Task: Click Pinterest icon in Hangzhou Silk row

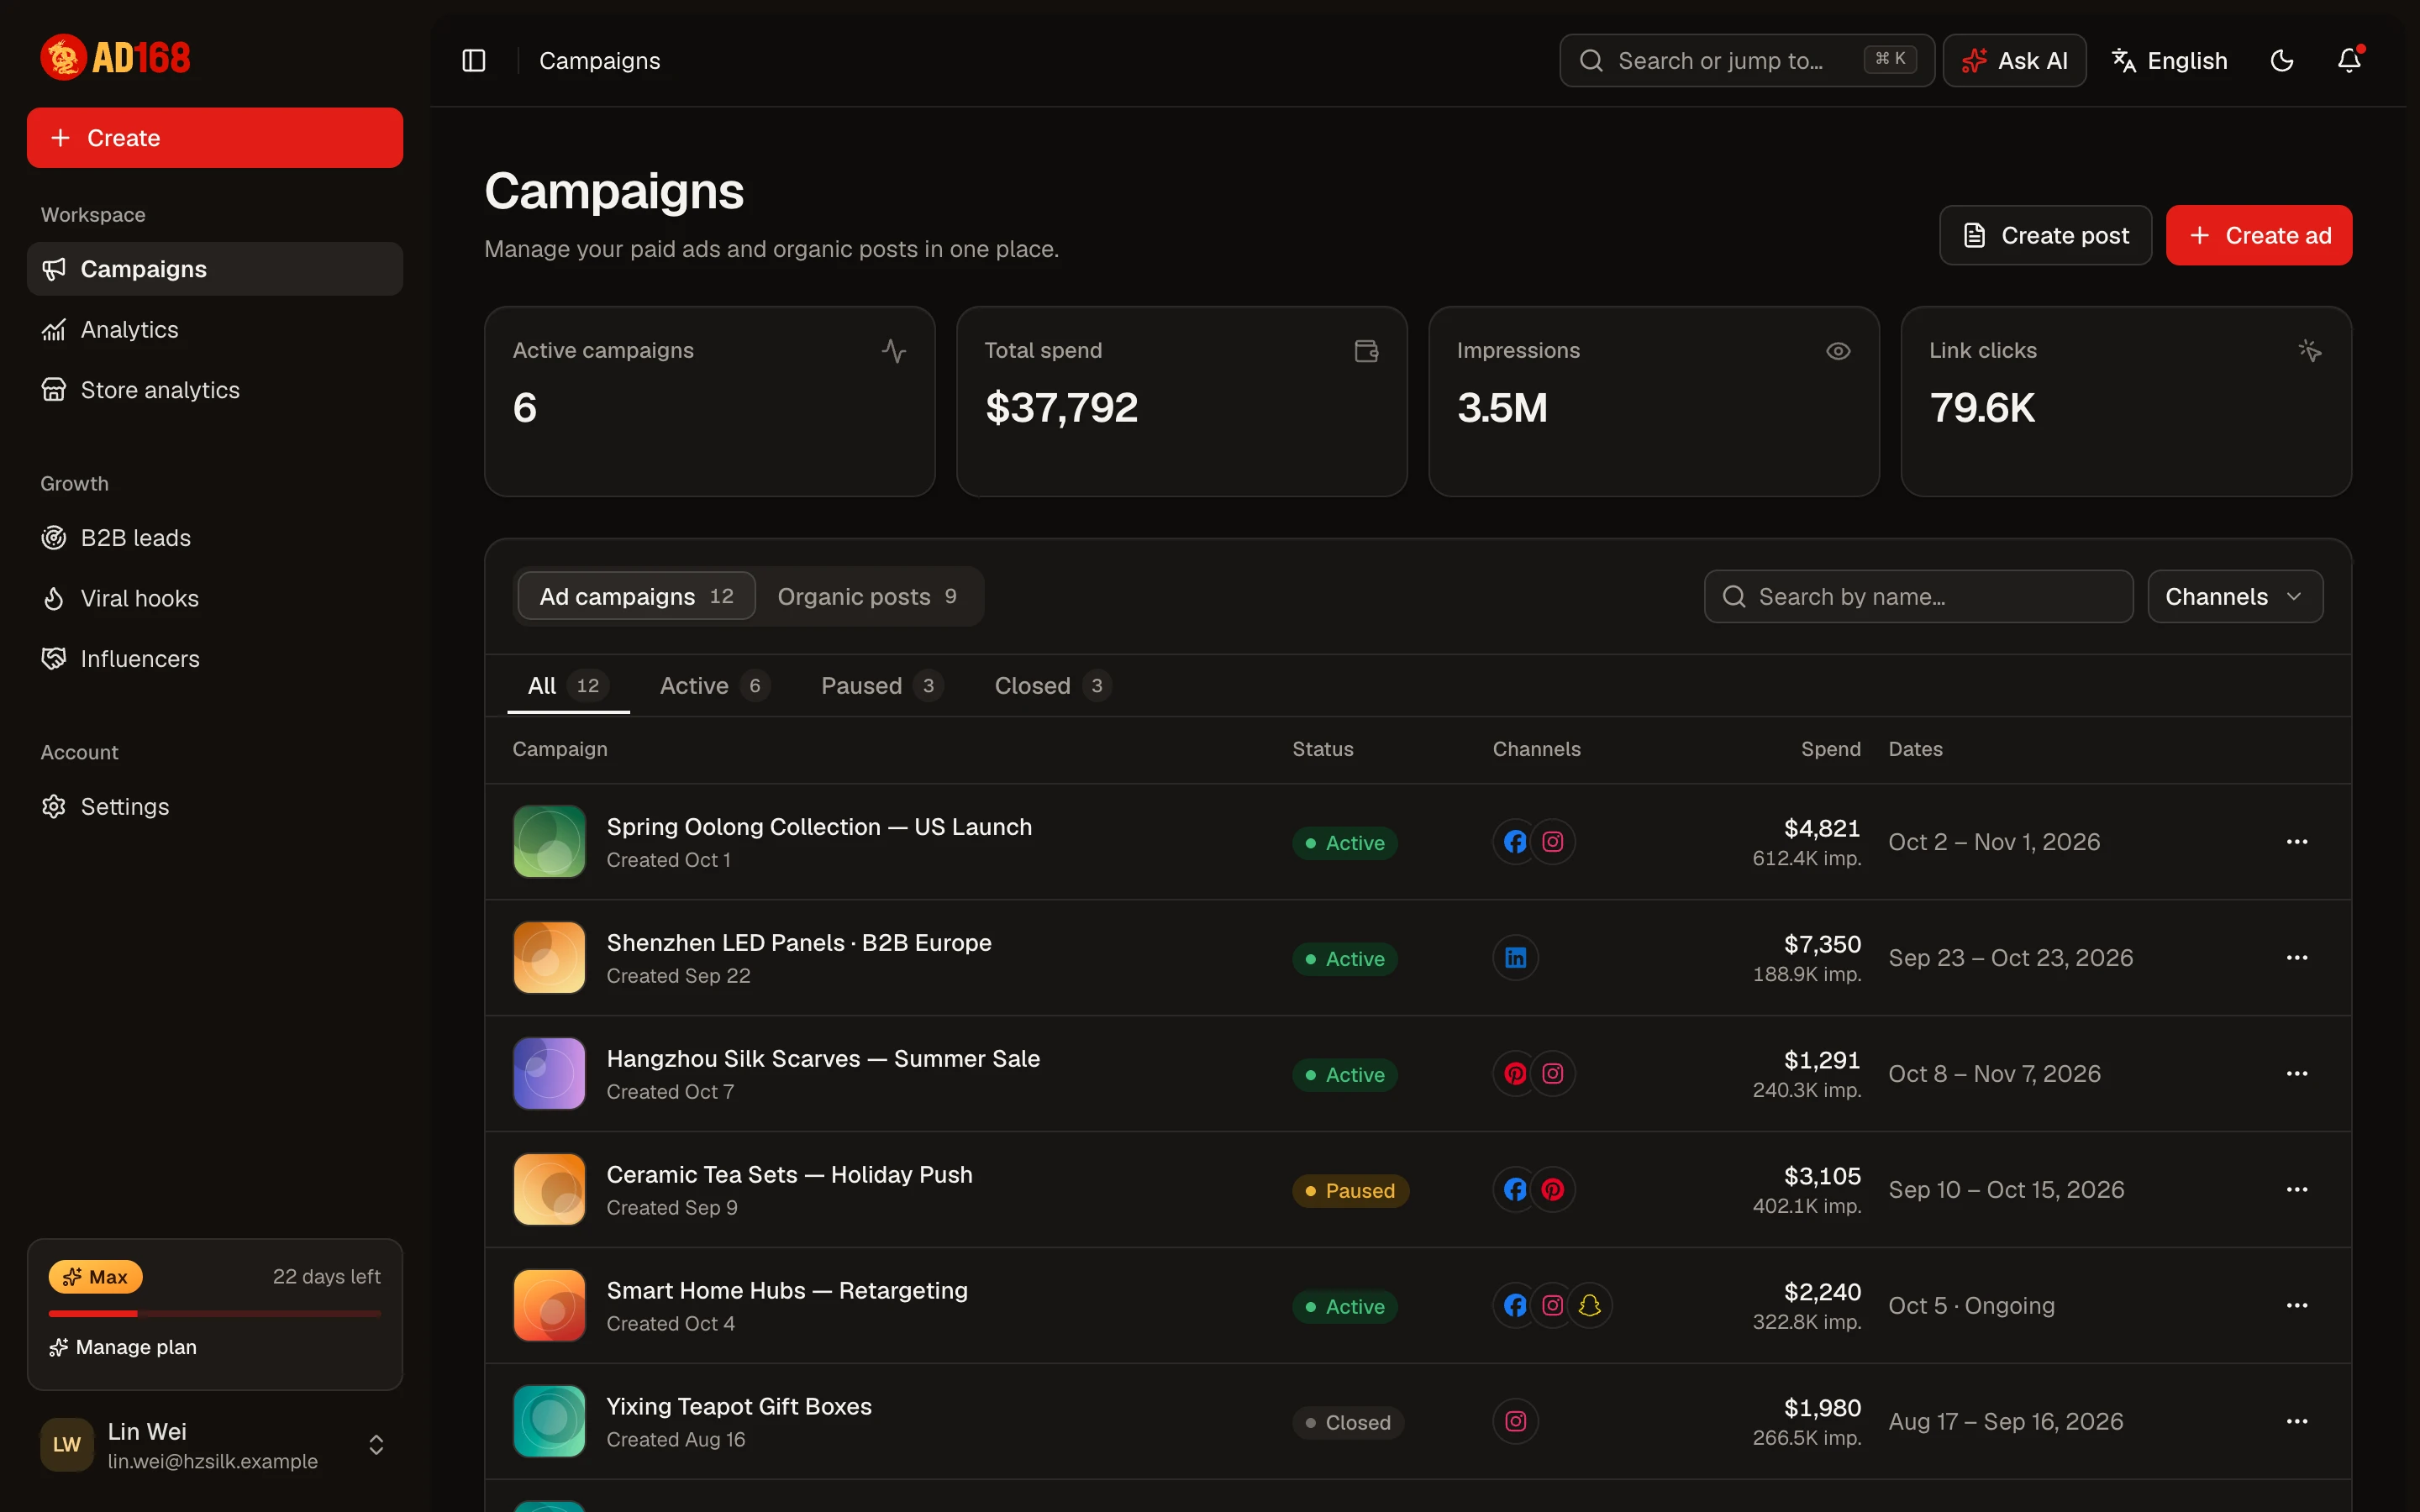Action: [1516, 1074]
